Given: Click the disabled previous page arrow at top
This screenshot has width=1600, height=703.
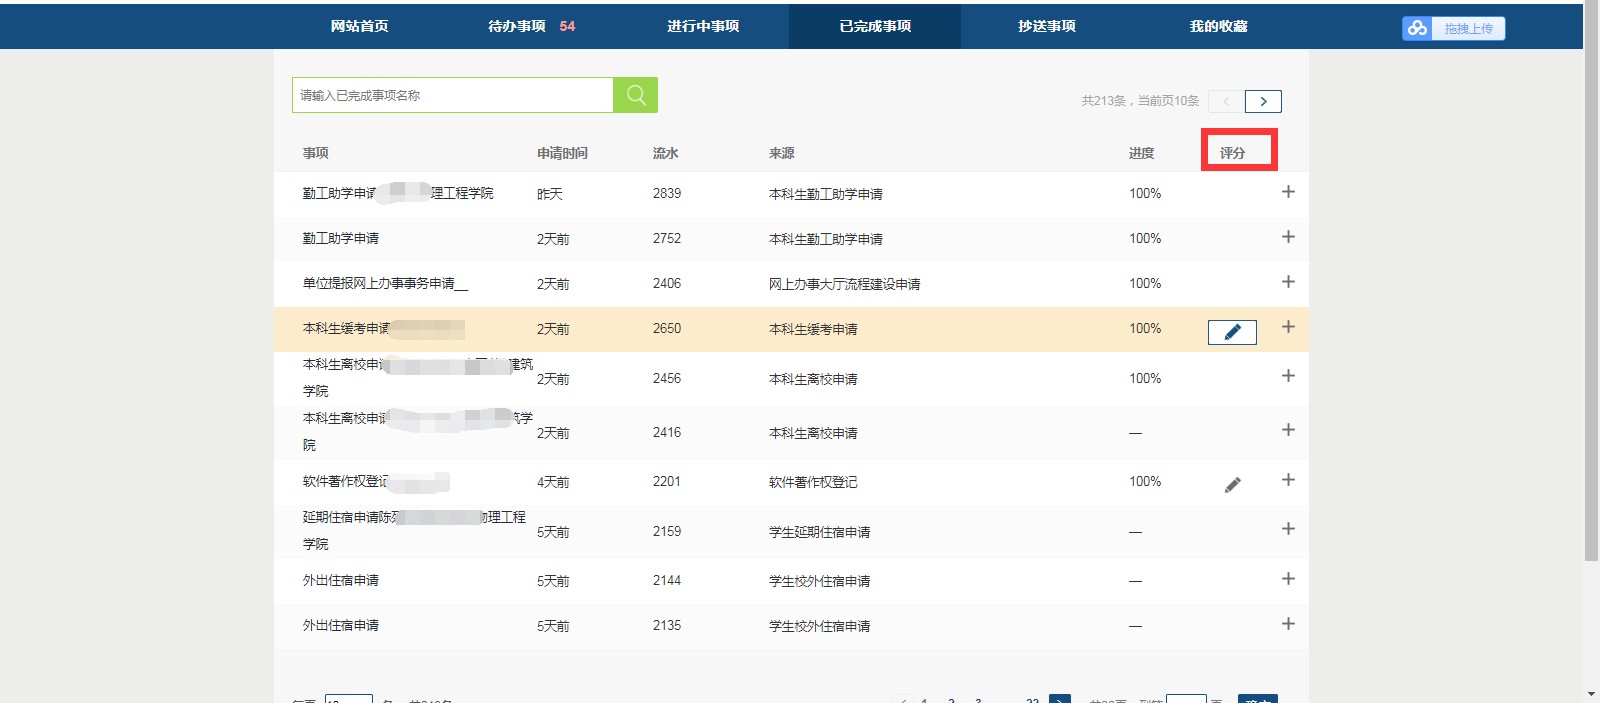Looking at the screenshot, I should [1226, 101].
